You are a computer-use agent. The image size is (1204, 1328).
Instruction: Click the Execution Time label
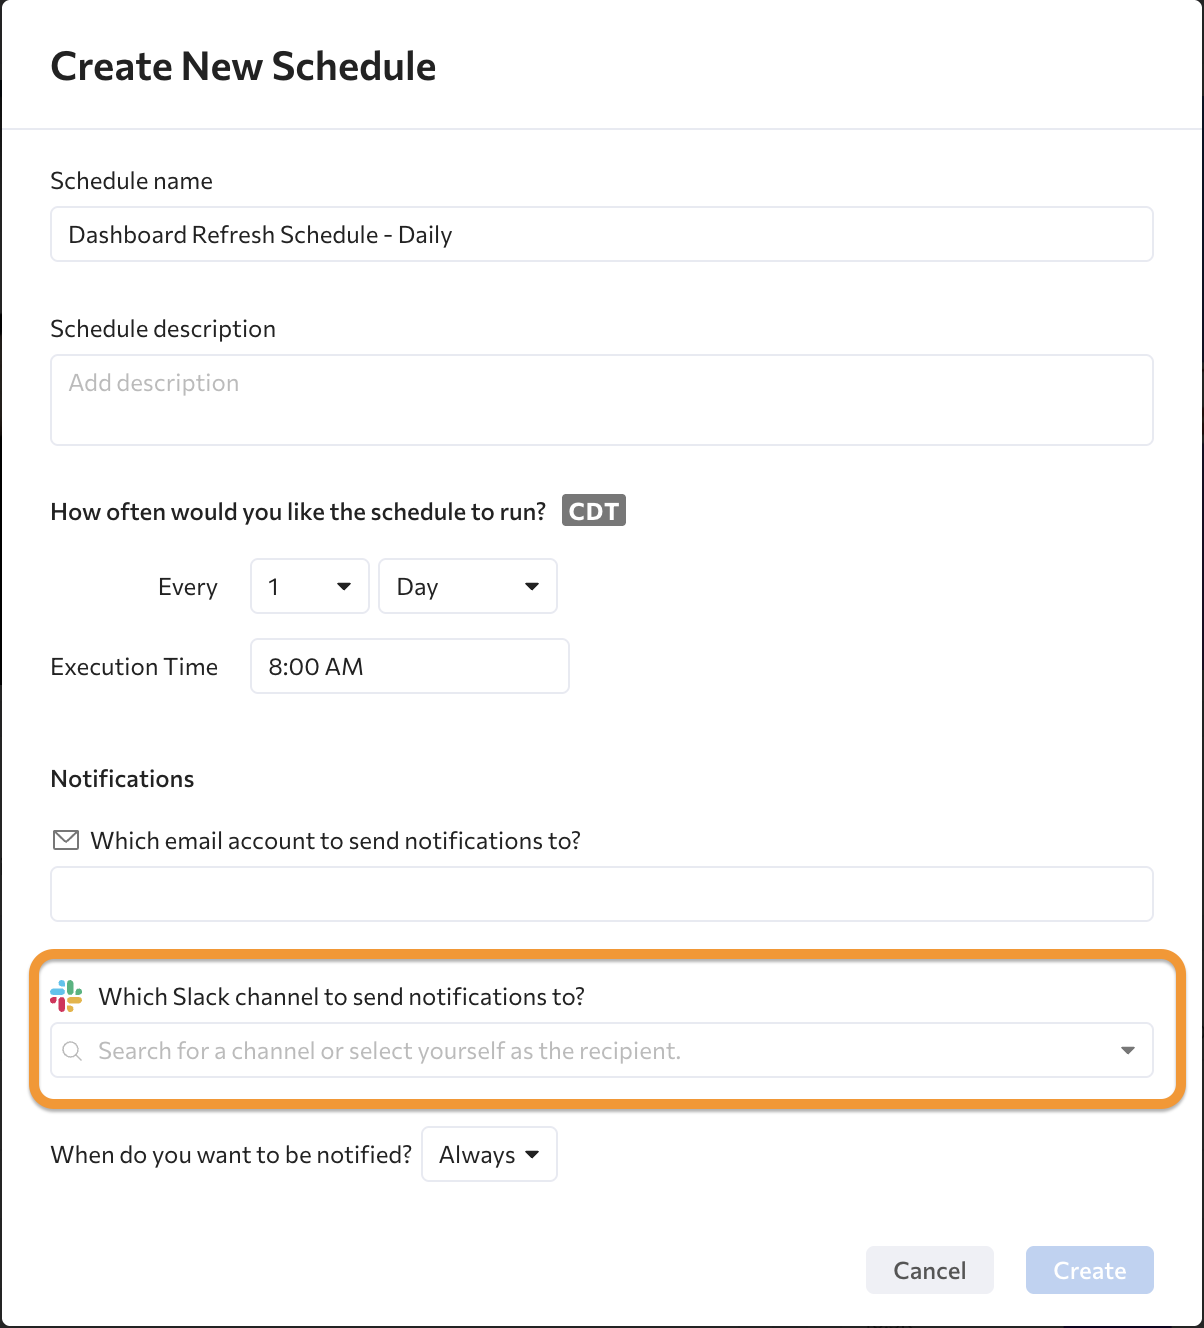coord(134,667)
